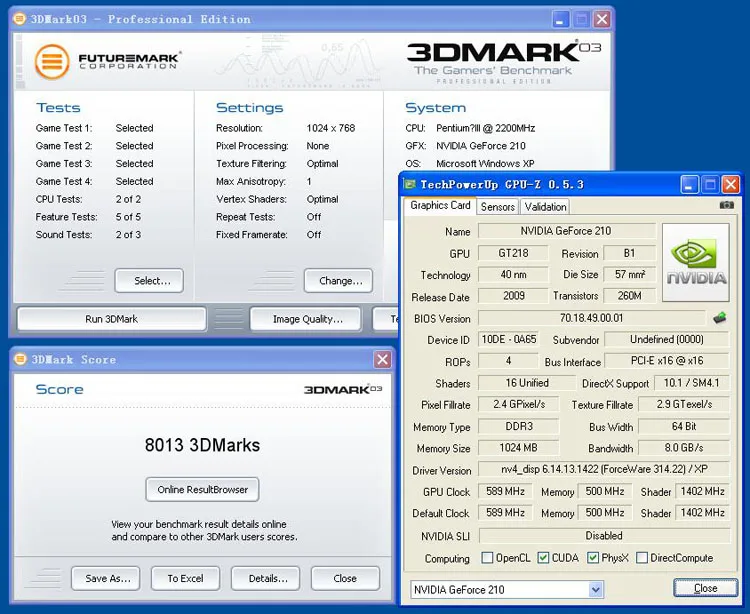Click the GPU-Z Name field NVIDIA GeForce 210

(x=566, y=231)
